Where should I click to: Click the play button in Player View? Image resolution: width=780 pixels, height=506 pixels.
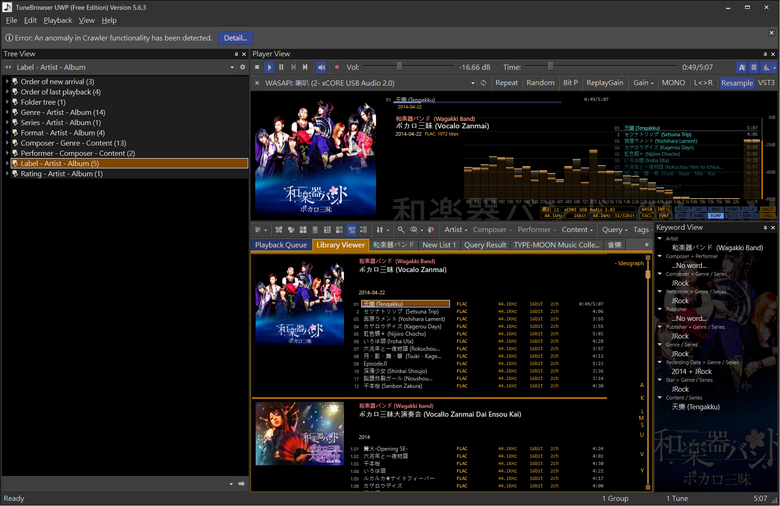tap(269, 67)
